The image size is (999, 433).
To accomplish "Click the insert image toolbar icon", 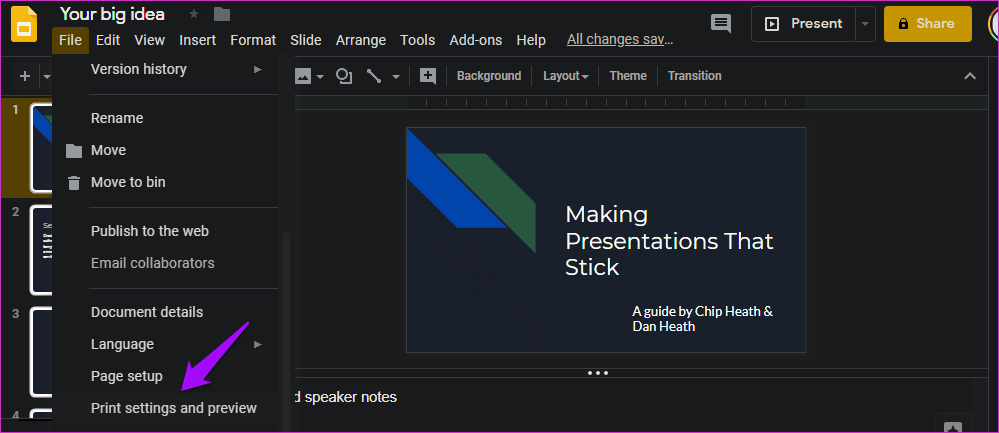I will click(303, 76).
